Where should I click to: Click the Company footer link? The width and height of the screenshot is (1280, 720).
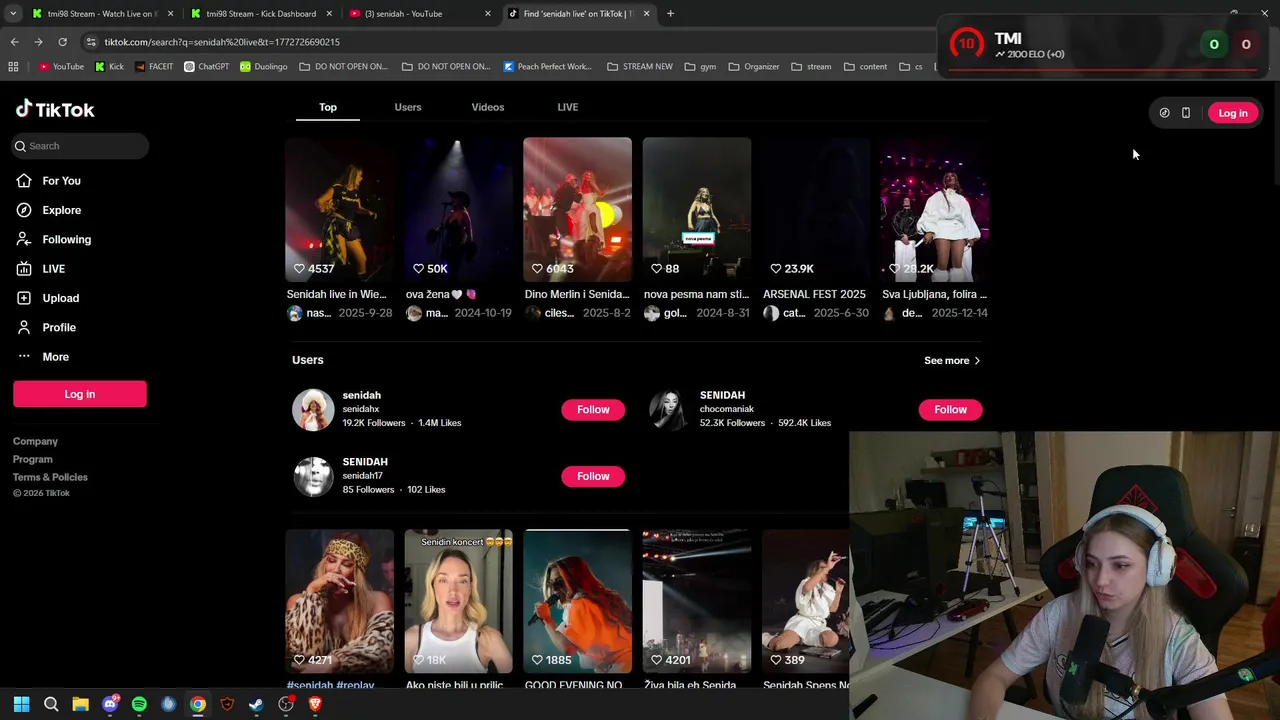(x=35, y=442)
